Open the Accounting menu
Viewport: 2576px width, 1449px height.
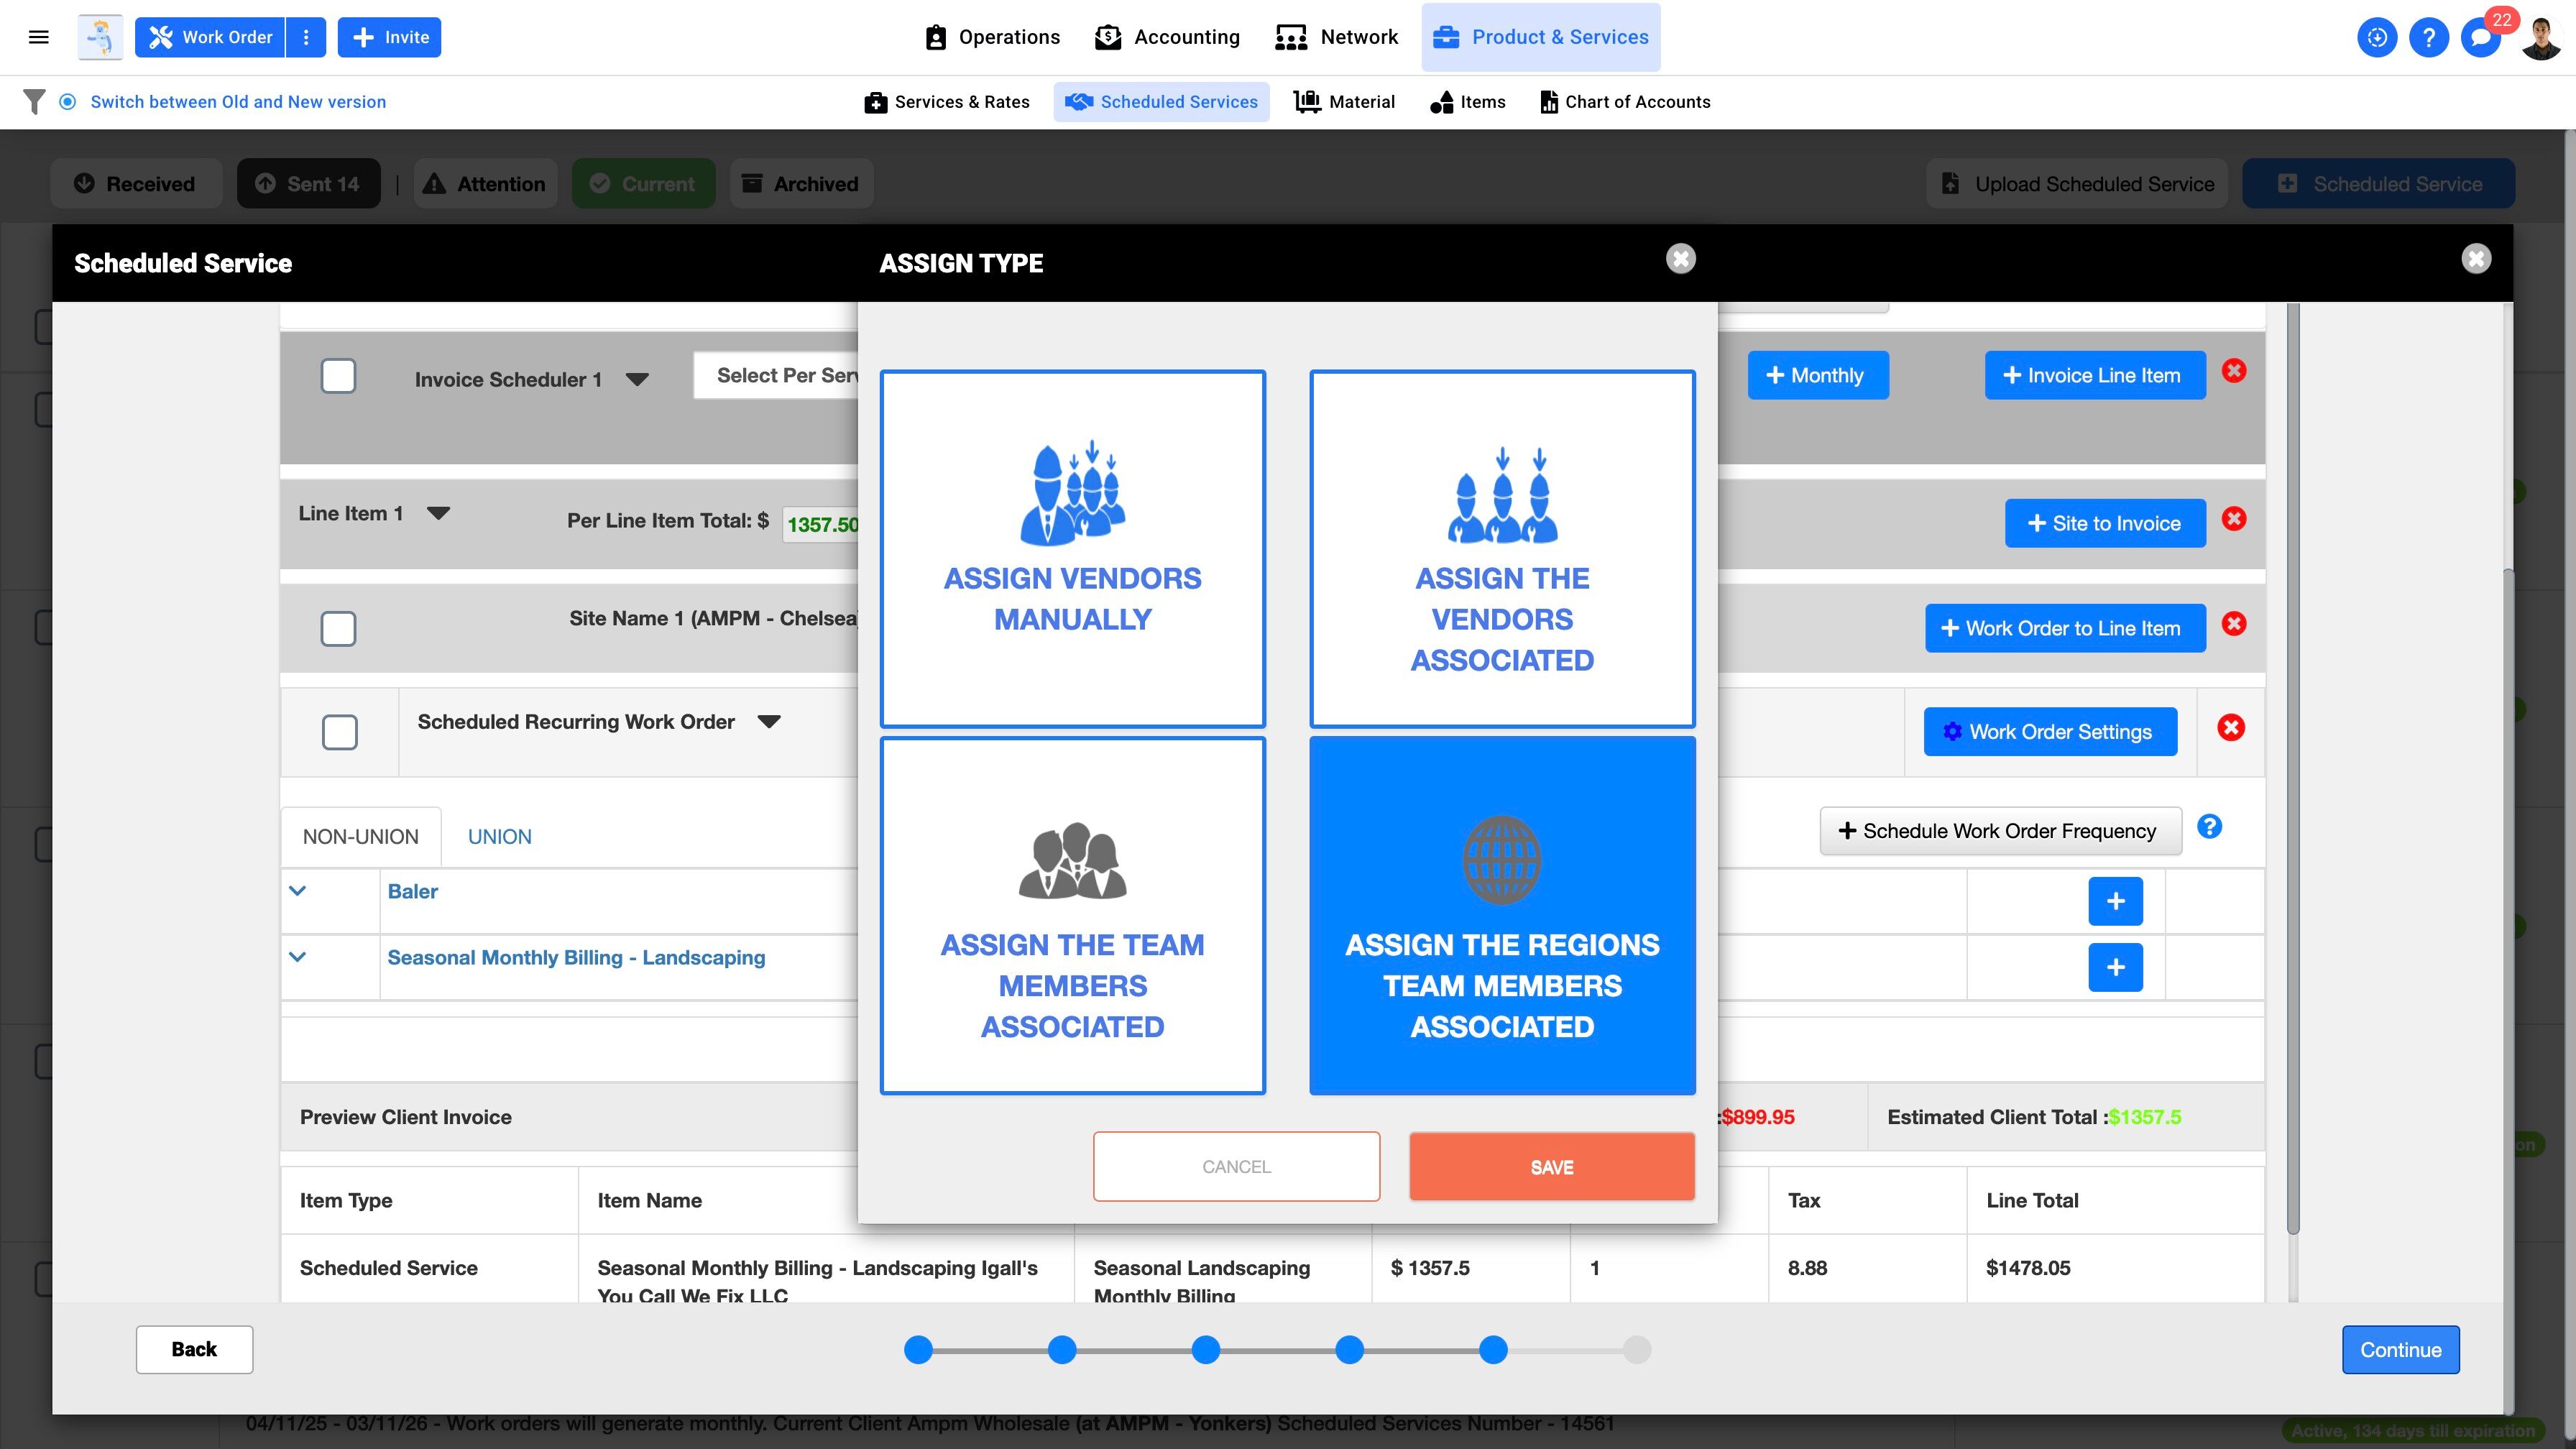coord(1167,37)
